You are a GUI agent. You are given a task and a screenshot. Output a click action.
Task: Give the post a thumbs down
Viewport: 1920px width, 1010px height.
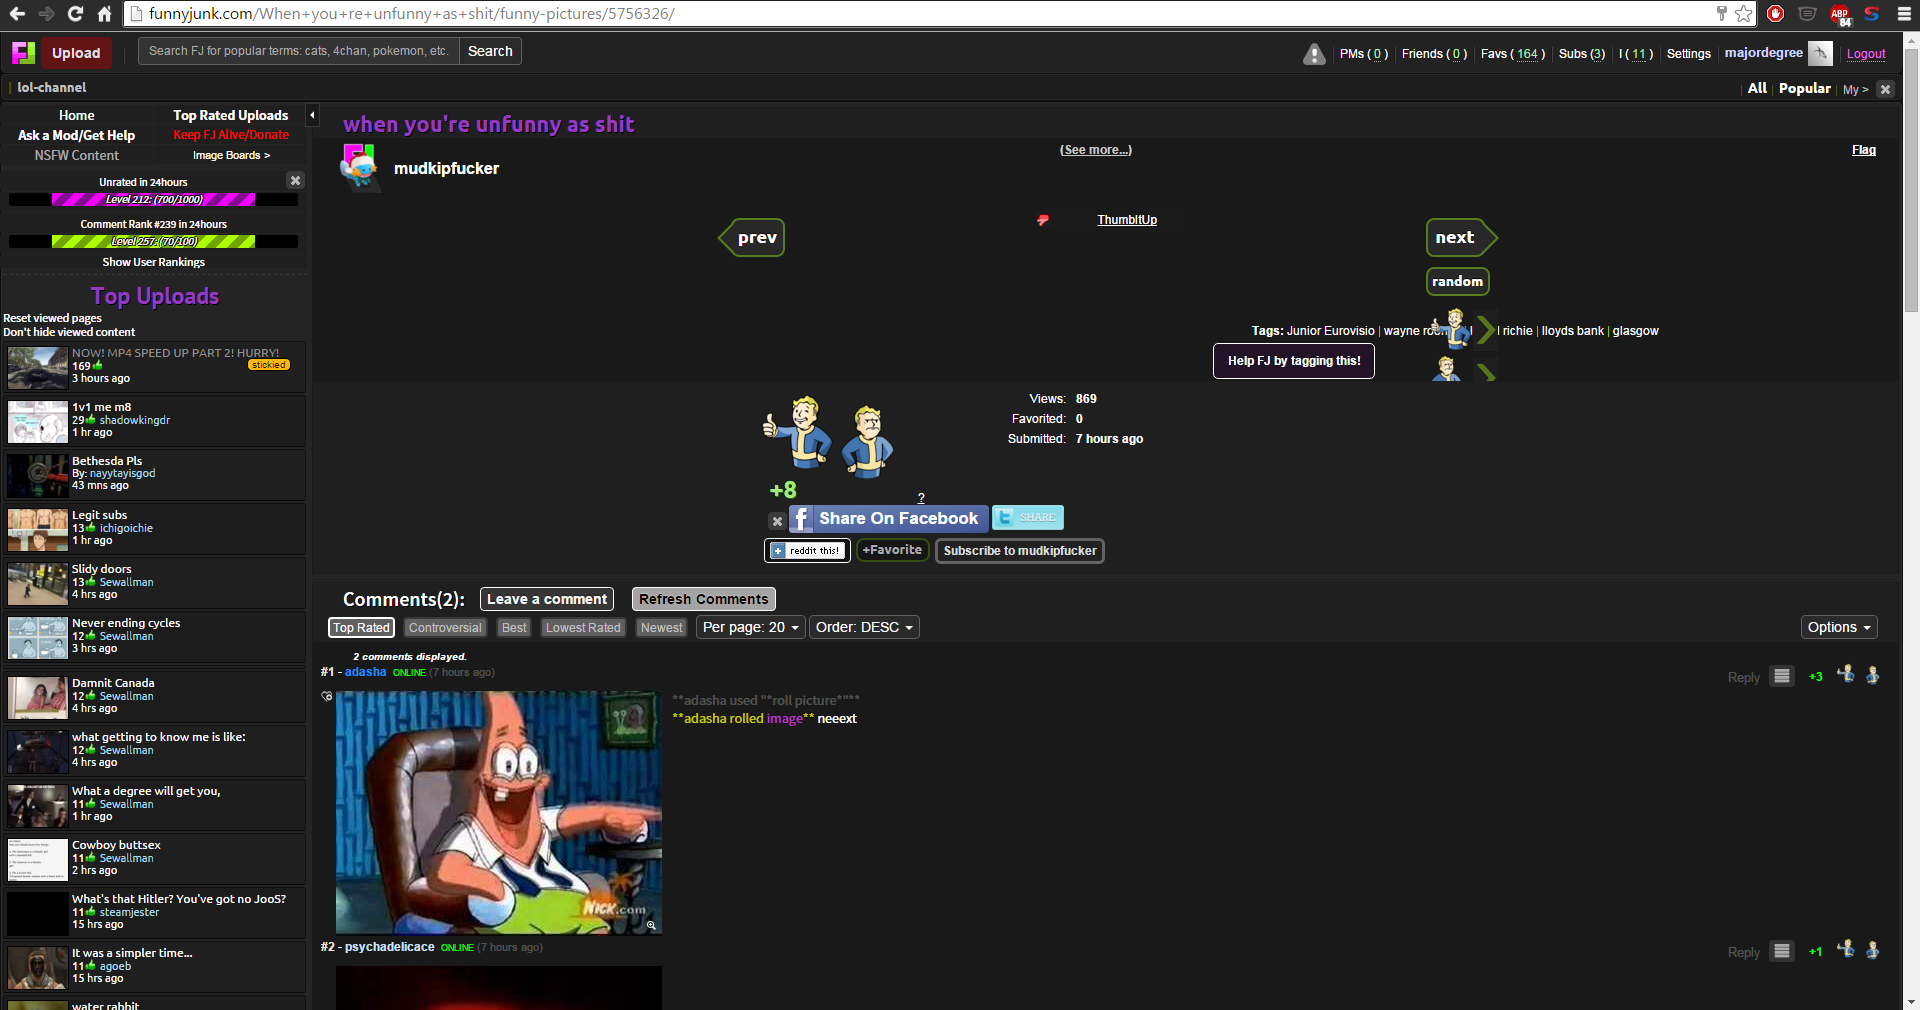pos(867,440)
